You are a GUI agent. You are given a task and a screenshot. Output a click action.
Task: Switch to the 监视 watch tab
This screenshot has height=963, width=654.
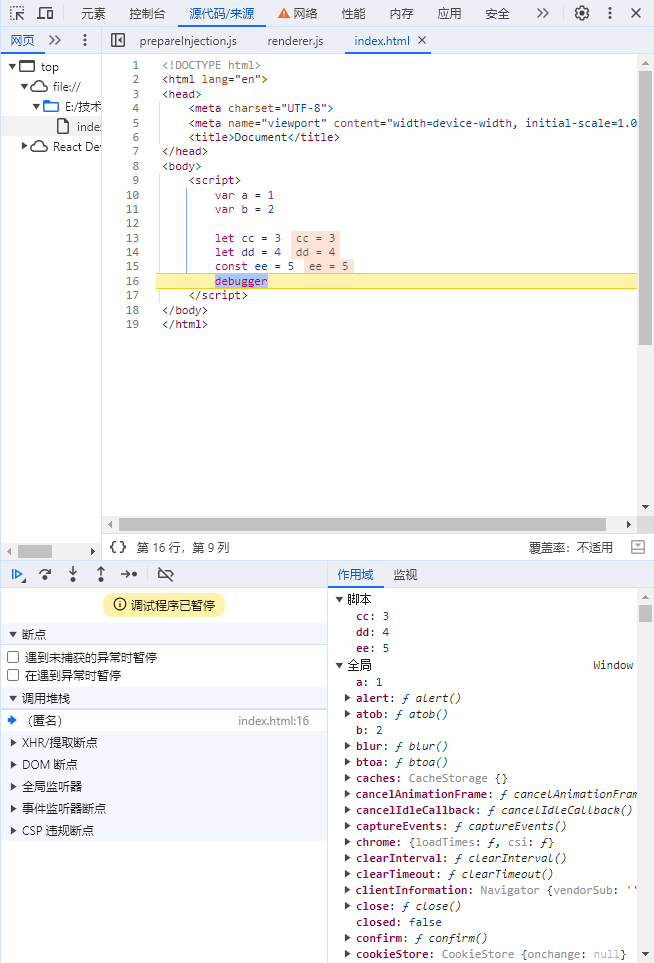(405, 574)
